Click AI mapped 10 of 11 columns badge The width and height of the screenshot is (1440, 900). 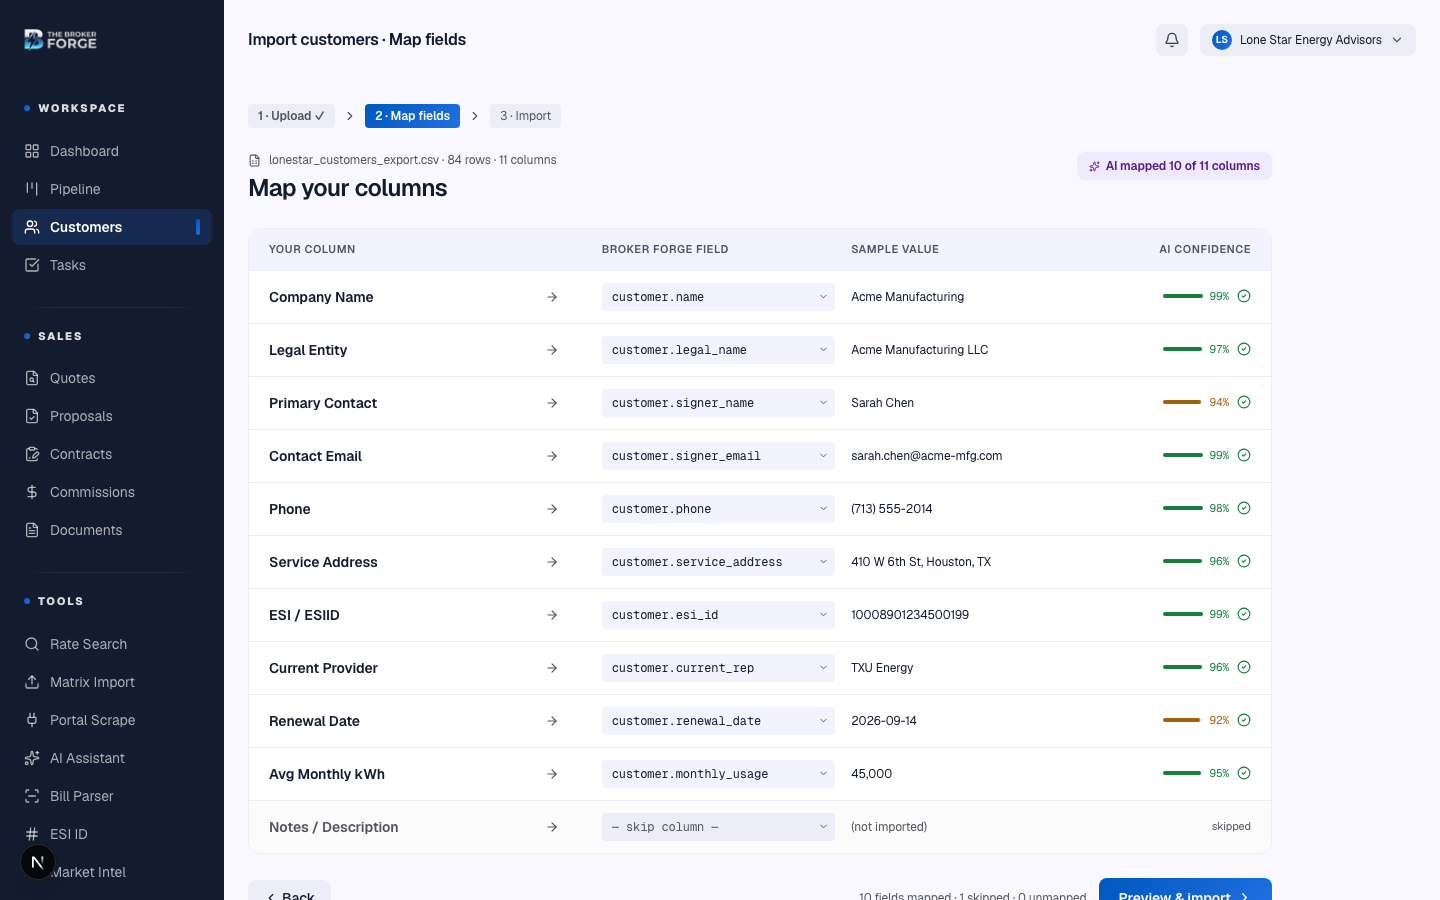1174,166
